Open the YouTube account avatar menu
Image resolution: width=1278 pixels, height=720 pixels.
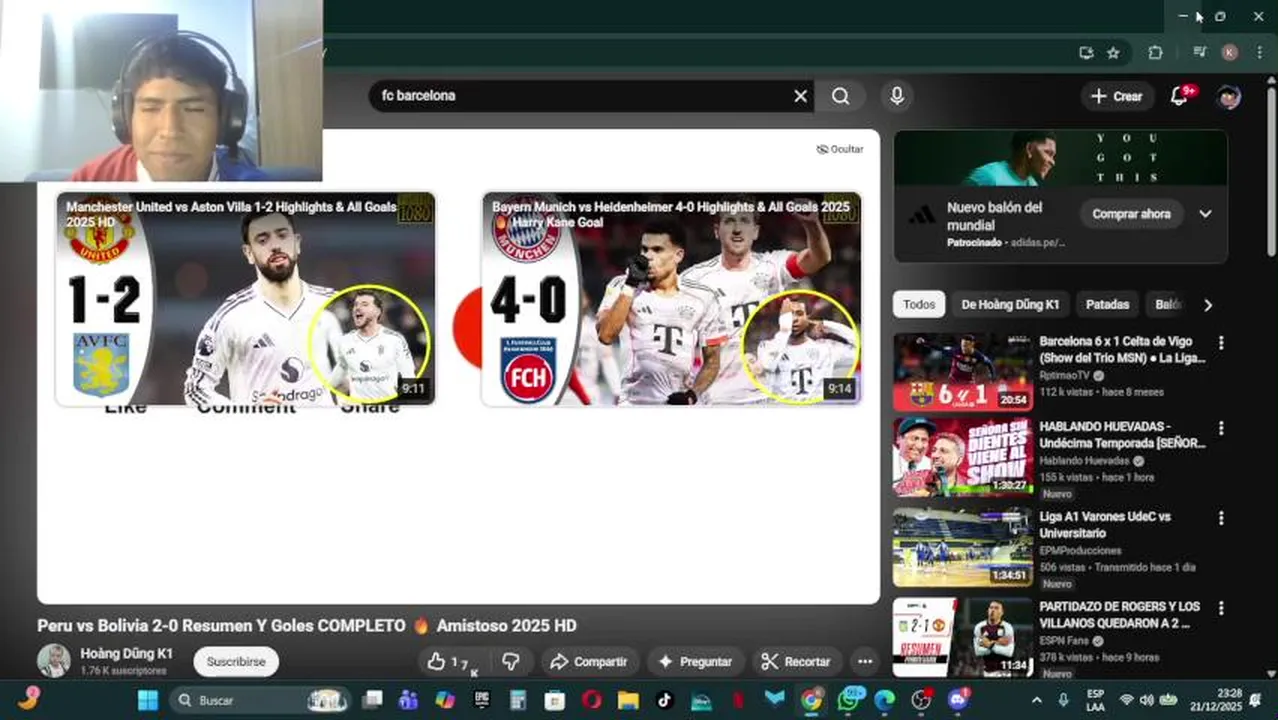click(1228, 96)
